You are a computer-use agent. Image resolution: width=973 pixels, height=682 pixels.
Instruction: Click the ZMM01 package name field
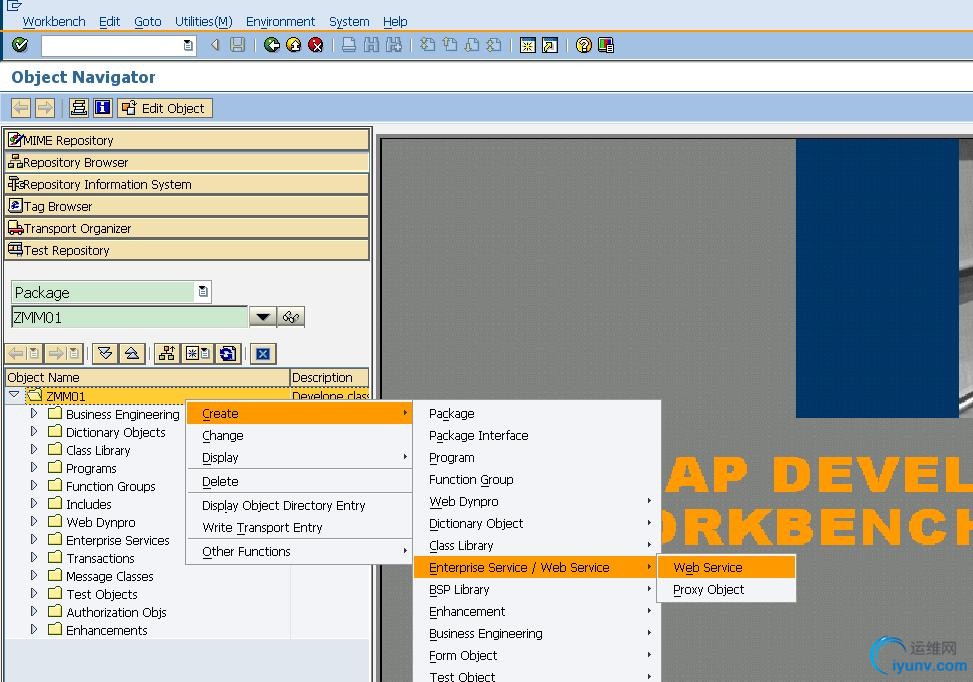(x=130, y=317)
